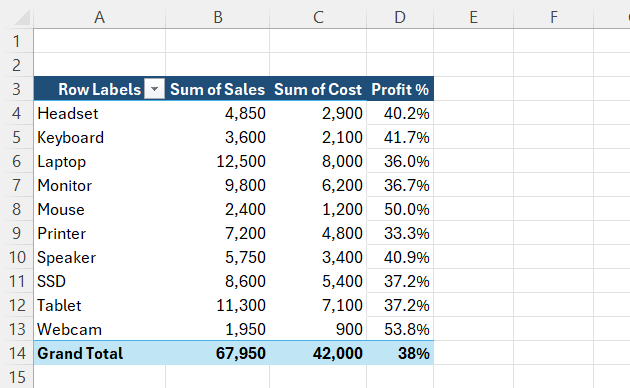This screenshot has height=388, width=630.
Task: Click the select-all corner triangle
Action: (22, 17)
